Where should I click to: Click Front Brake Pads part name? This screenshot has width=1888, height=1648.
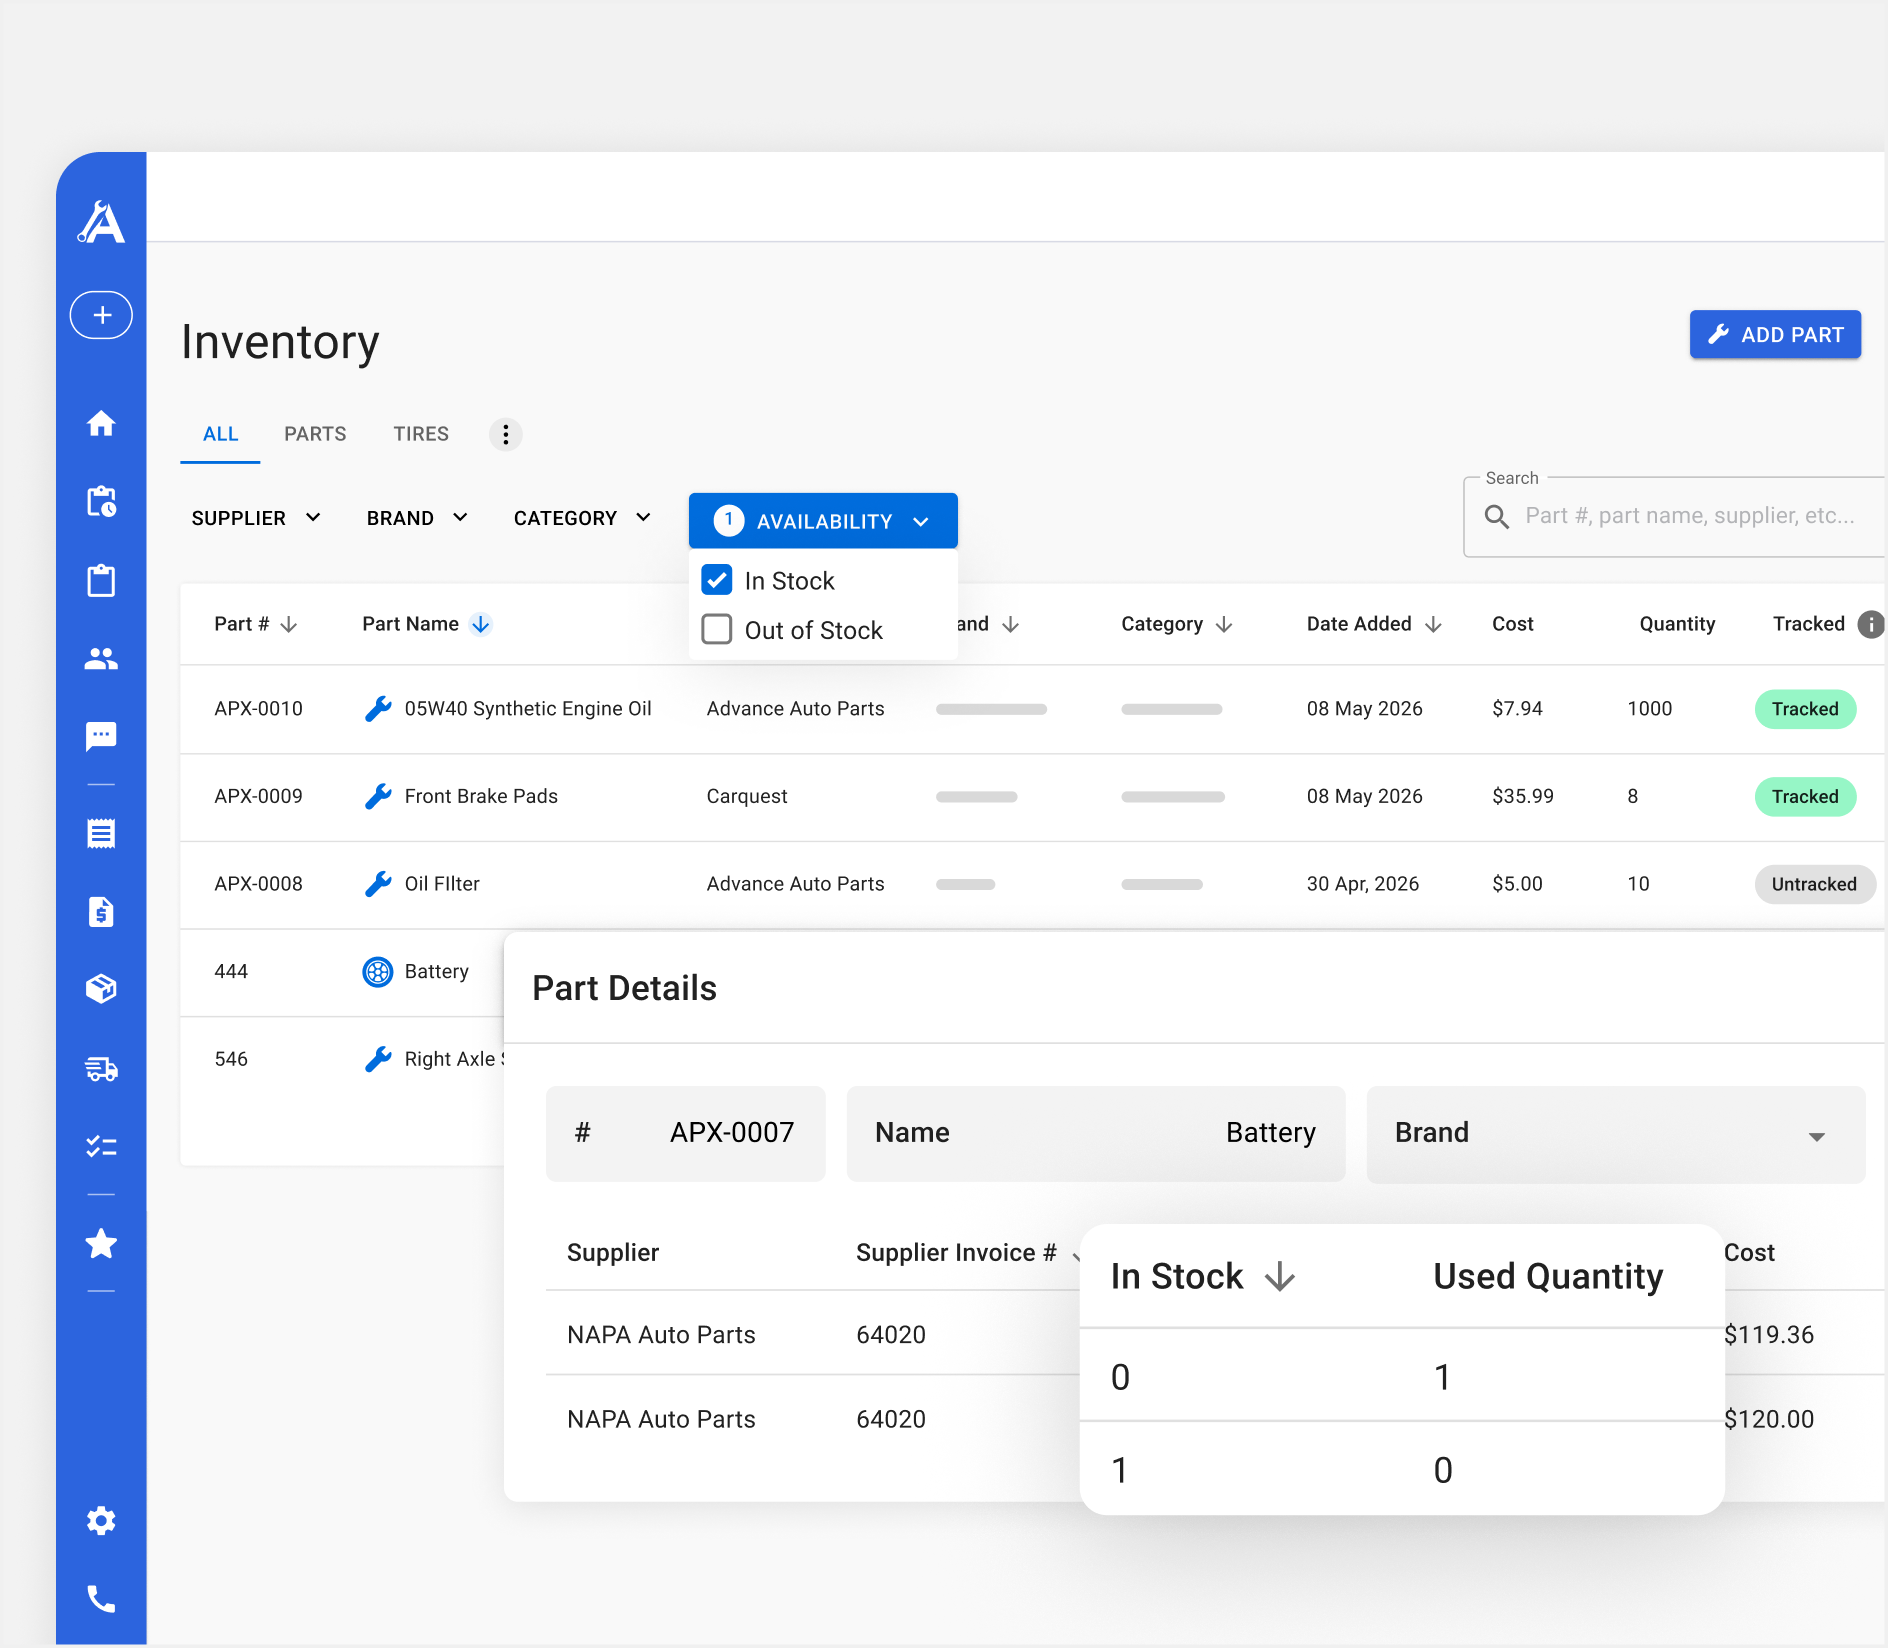(481, 796)
